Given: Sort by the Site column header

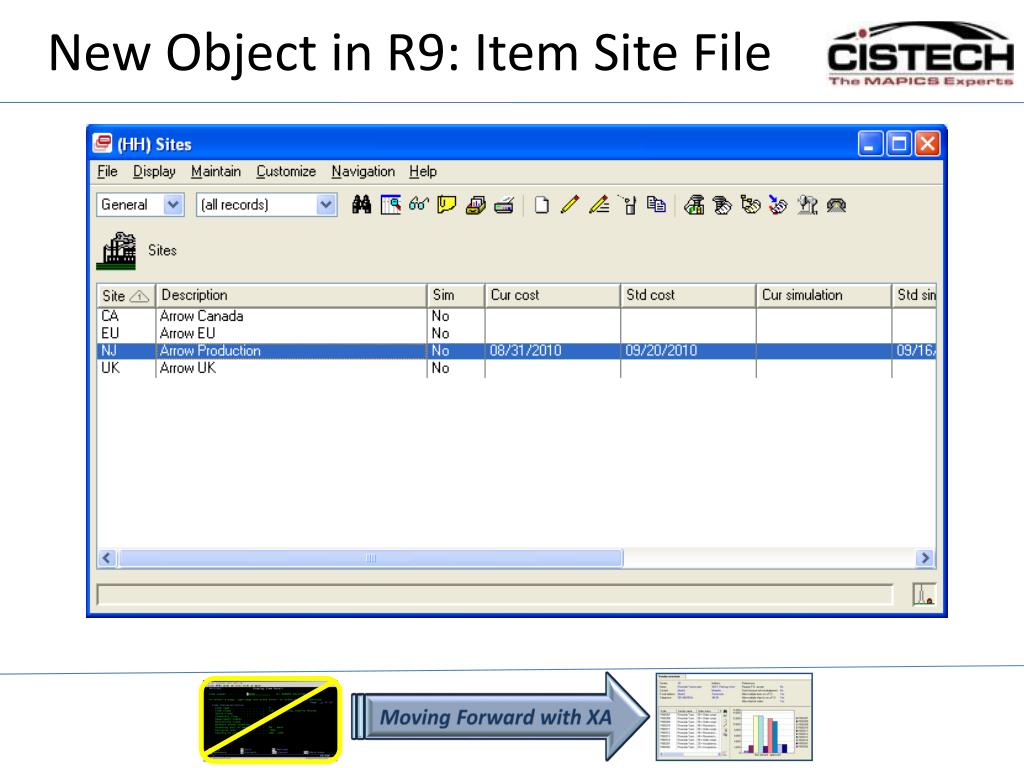Looking at the screenshot, I should (x=125, y=295).
